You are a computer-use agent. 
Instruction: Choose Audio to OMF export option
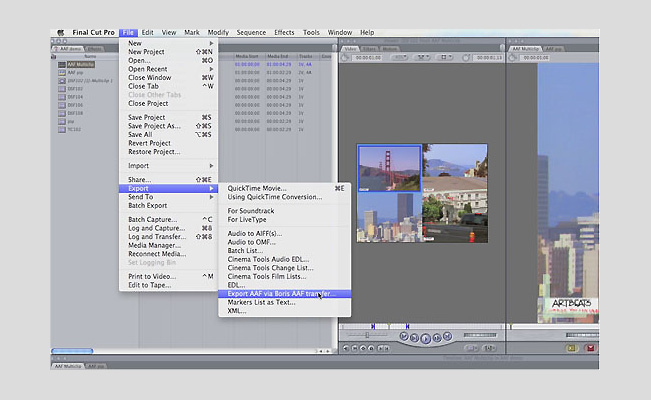tap(284, 242)
